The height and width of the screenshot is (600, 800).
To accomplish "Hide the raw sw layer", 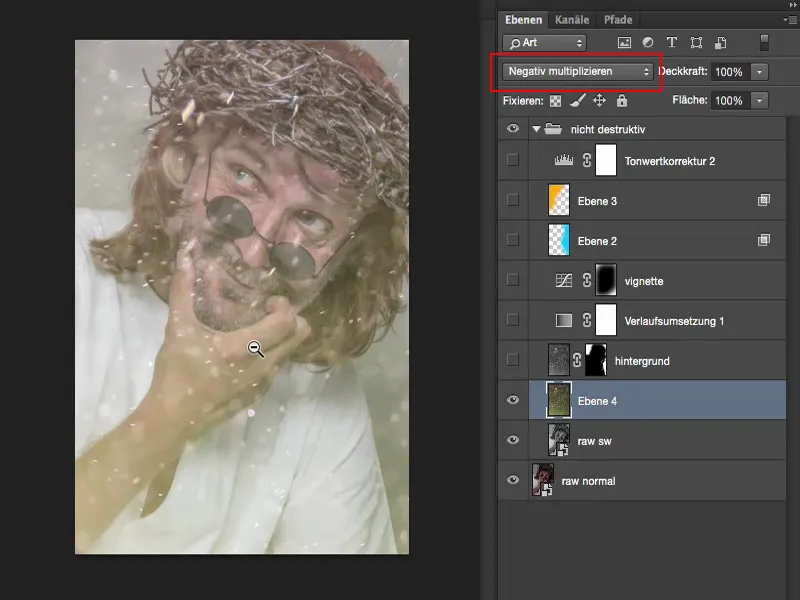I will (x=513, y=440).
